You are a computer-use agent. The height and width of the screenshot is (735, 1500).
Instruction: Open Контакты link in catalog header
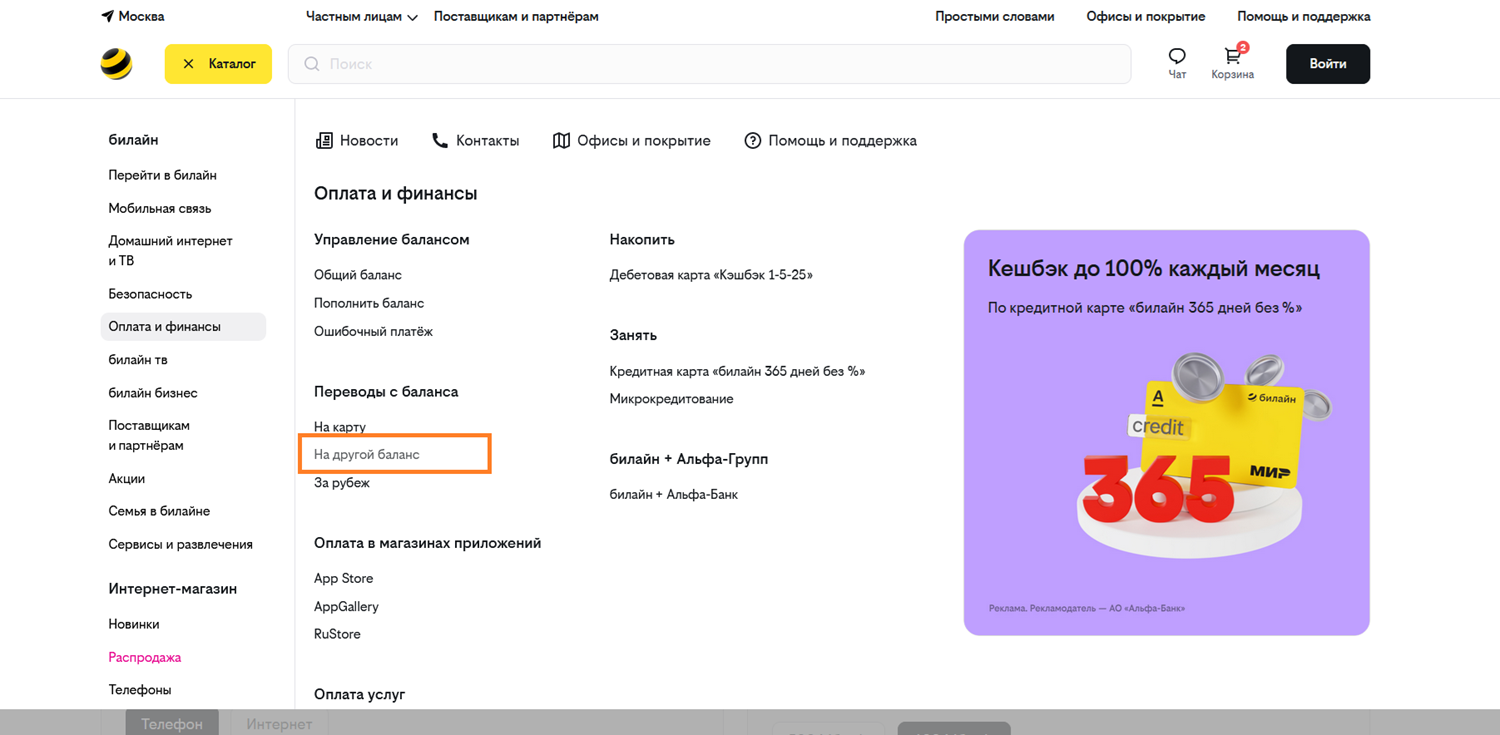coord(476,141)
